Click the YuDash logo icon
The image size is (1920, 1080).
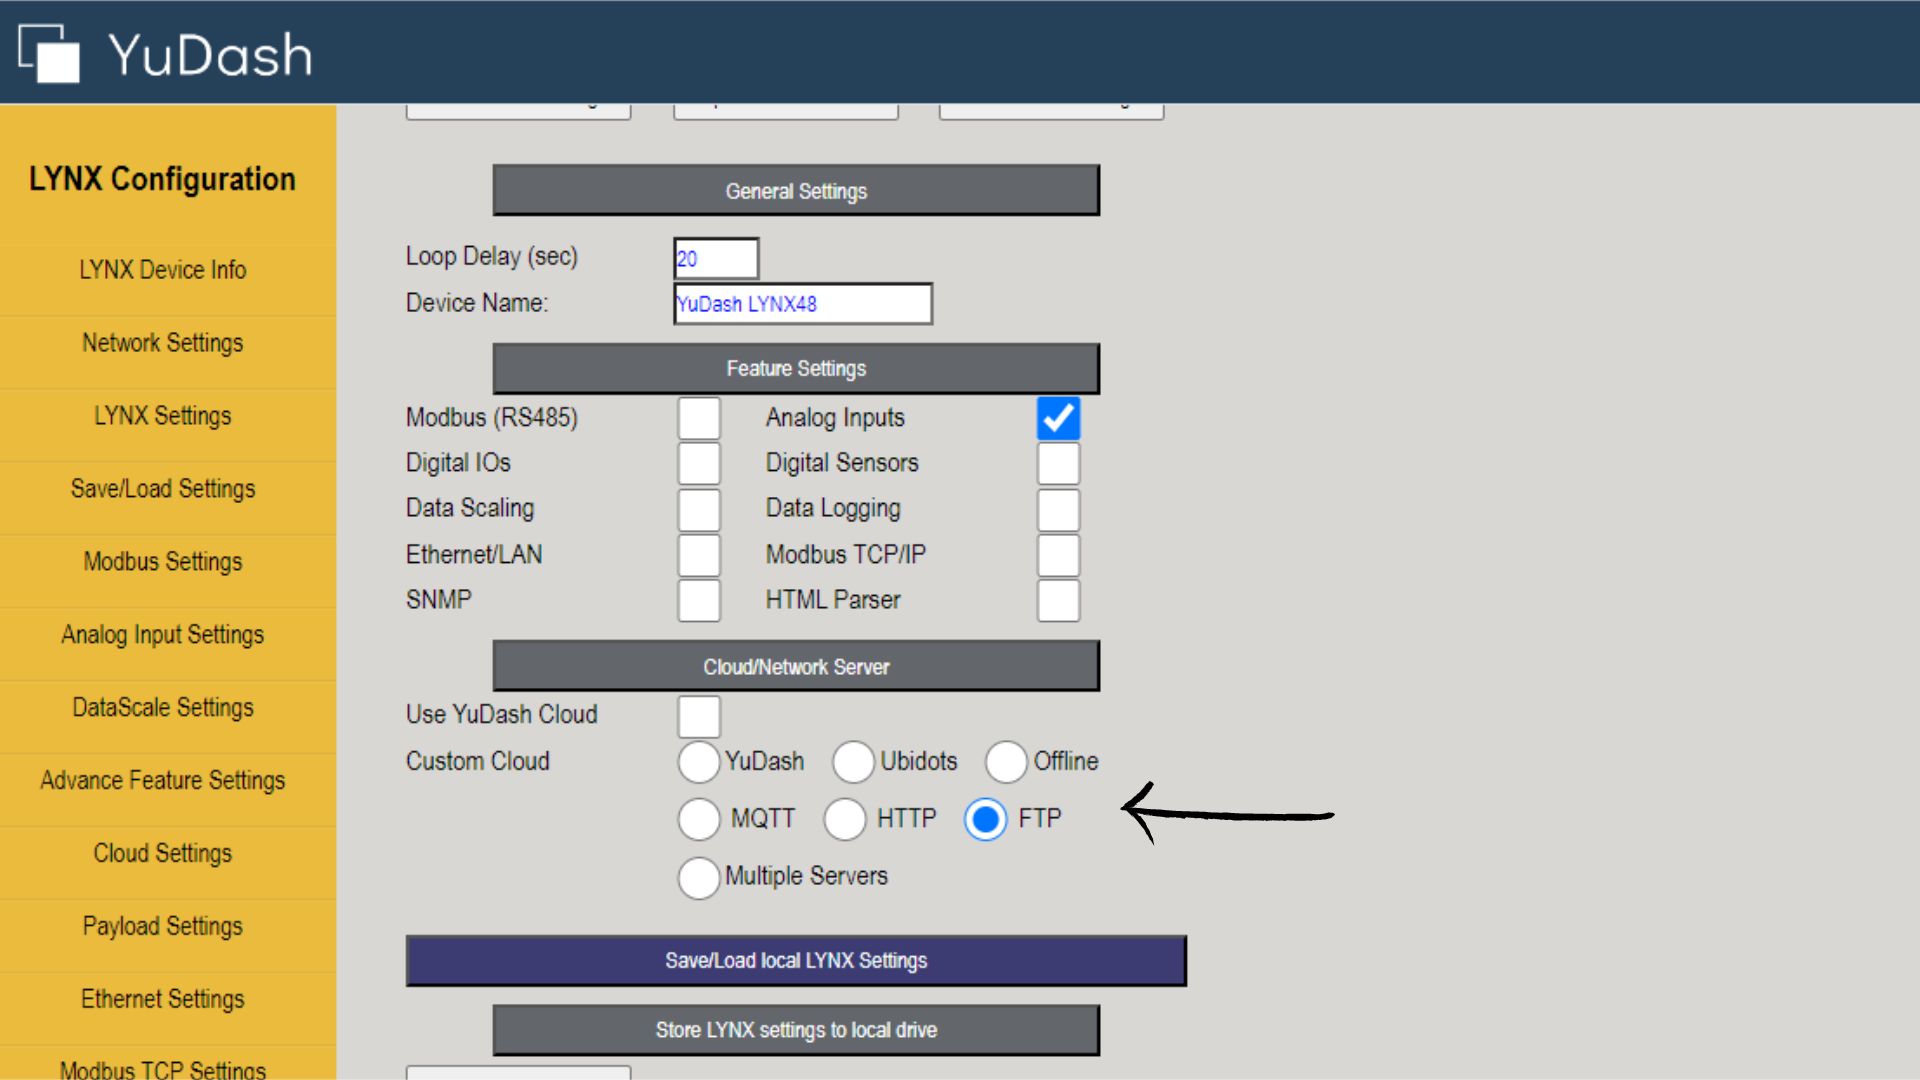pos(49,53)
